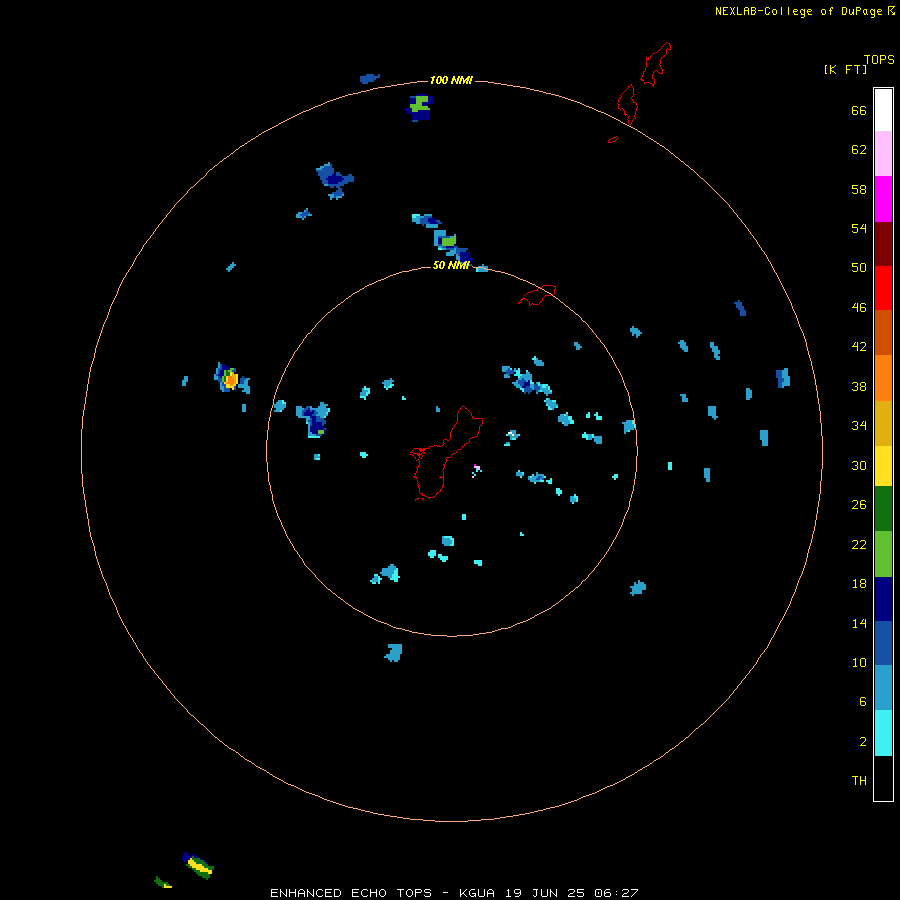Click the Rota island outline near 50 NMI ring

click(537, 295)
